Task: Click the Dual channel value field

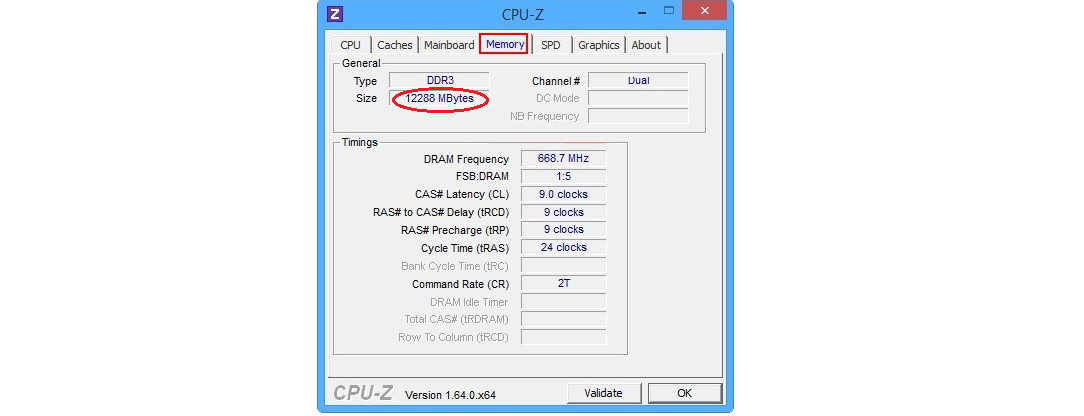Action: pos(638,80)
